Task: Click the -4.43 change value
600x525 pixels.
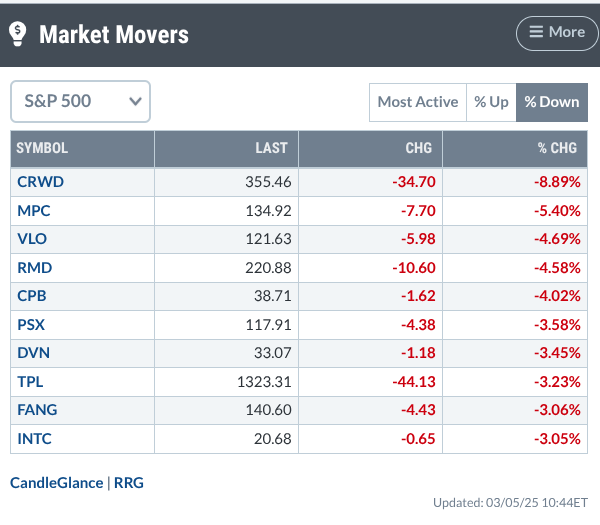Action: click(418, 410)
